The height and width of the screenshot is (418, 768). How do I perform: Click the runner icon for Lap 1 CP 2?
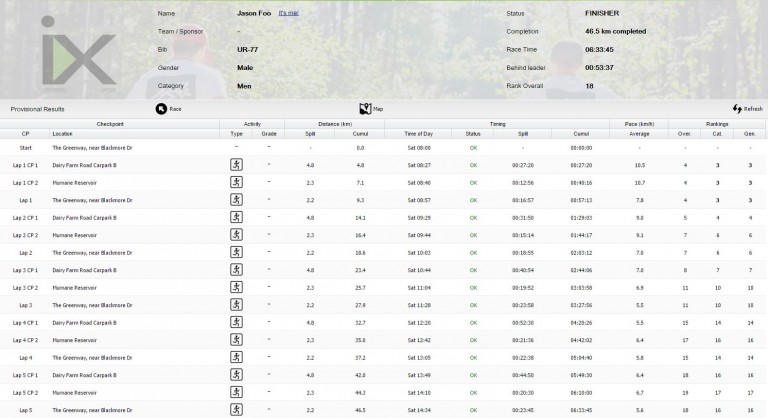click(x=237, y=182)
